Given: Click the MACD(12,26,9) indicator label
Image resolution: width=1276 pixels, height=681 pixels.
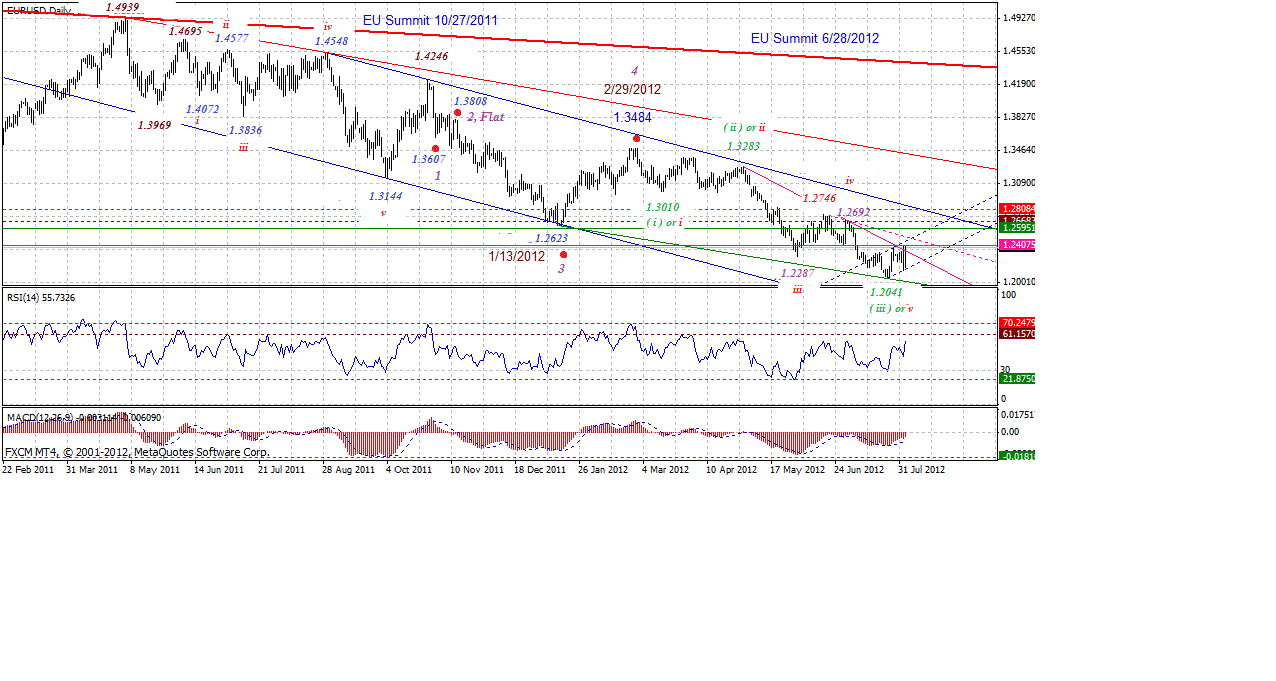Looking at the screenshot, I should (83, 416).
